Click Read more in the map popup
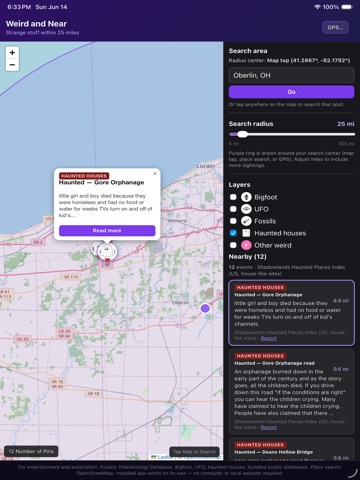The width and height of the screenshot is (360, 480). (107, 231)
